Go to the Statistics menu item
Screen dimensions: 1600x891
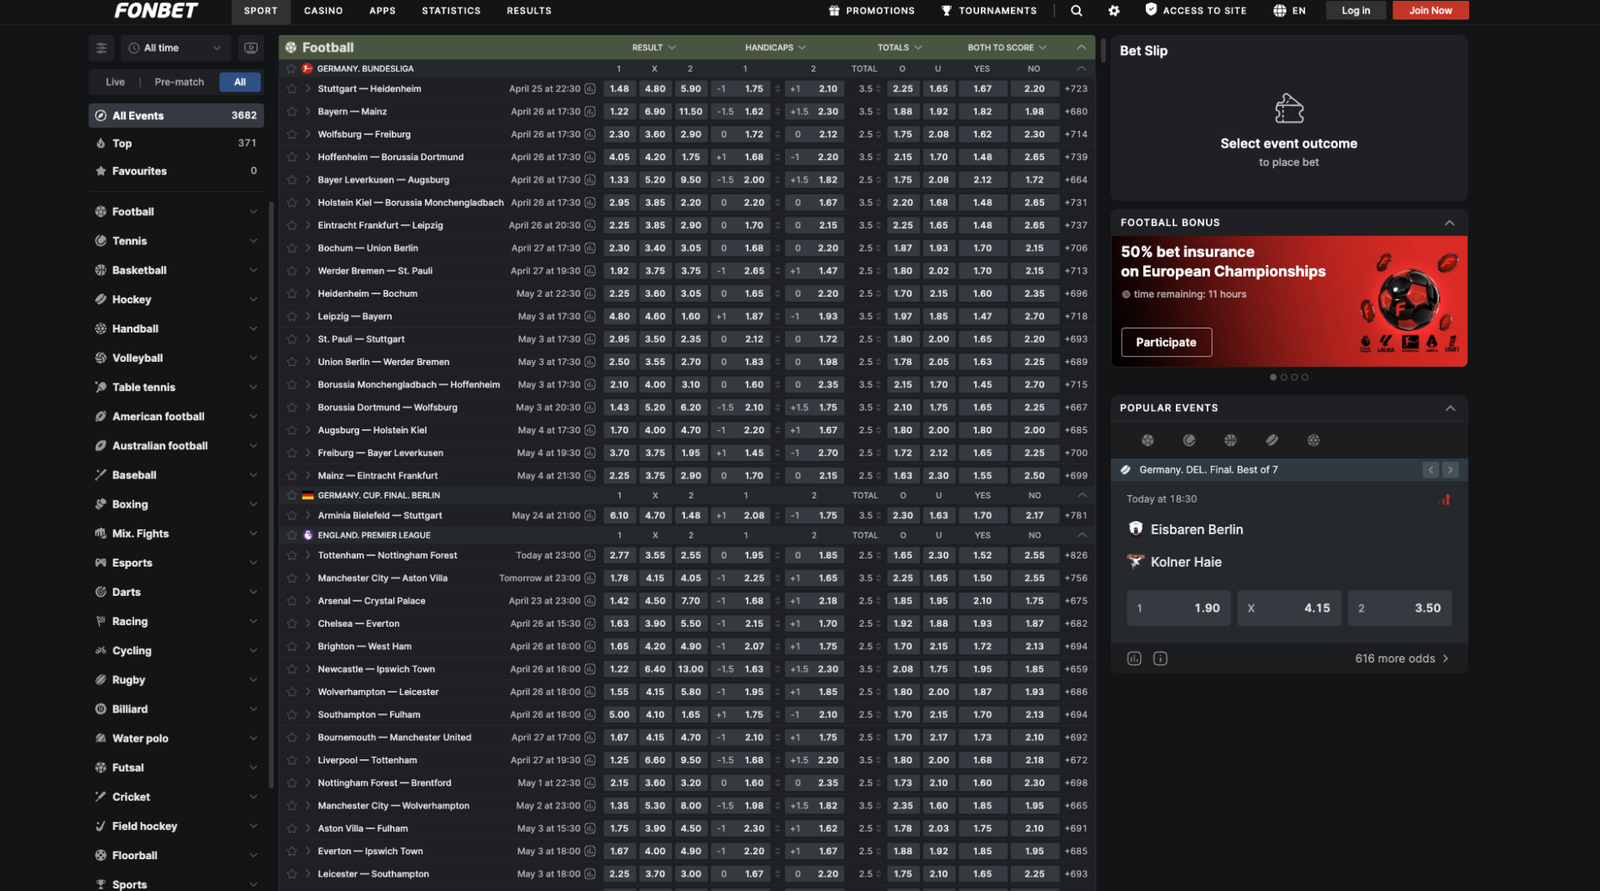(451, 11)
